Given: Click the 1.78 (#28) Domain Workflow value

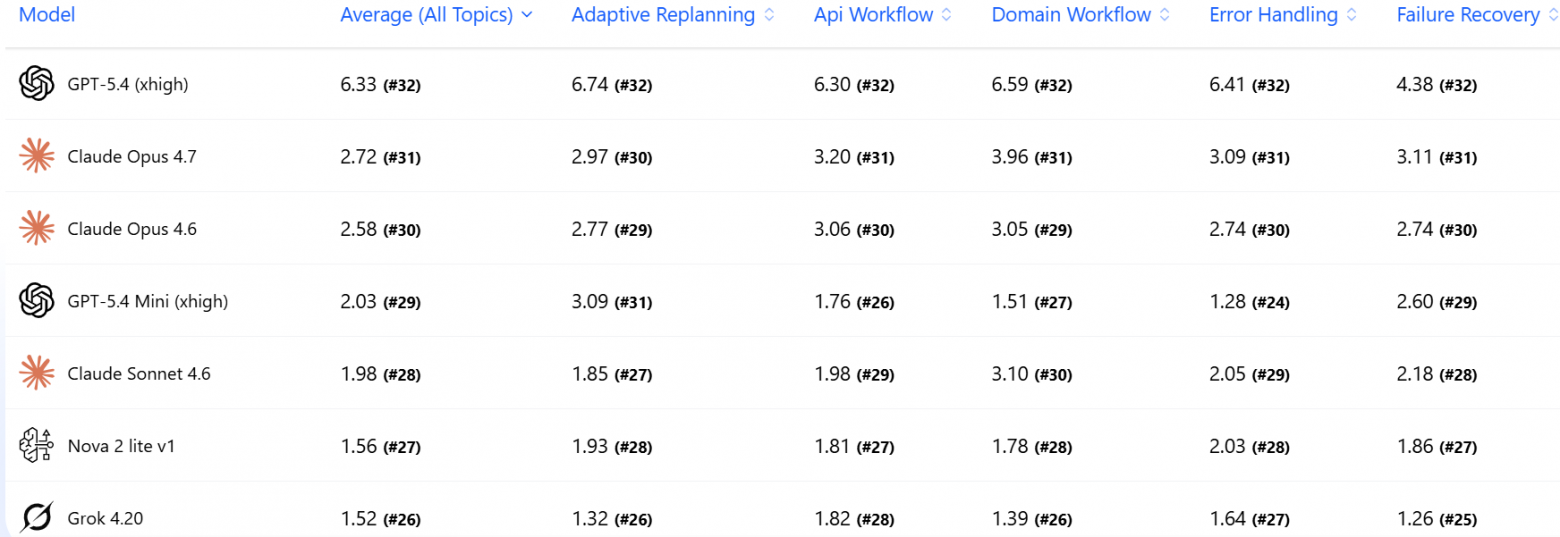Looking at the screenshot, I should (x=1032, y=446).
